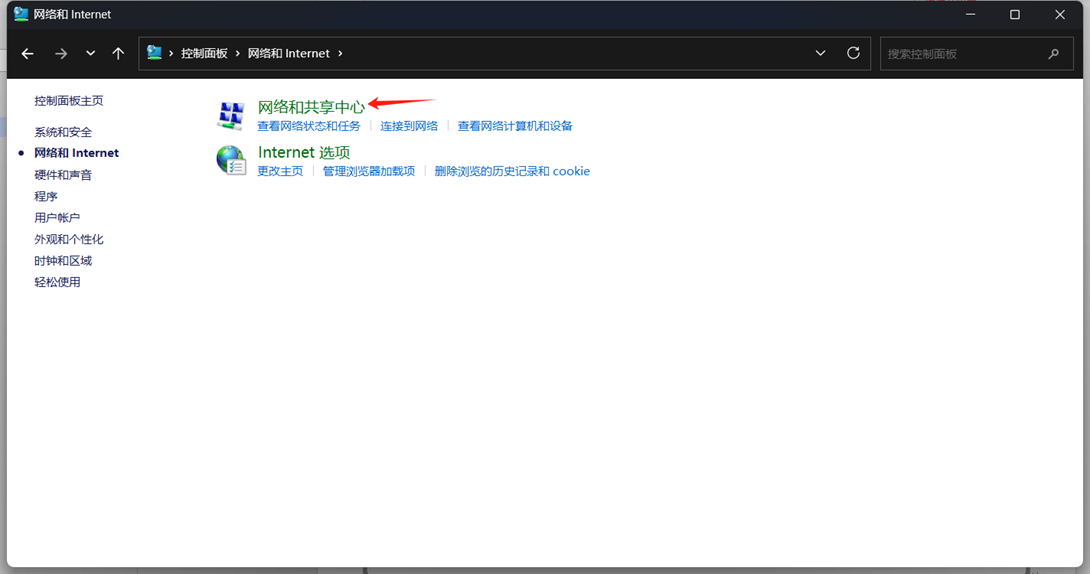
Task: Expand the address bar history dropdown
Action: tap(820, 53)
